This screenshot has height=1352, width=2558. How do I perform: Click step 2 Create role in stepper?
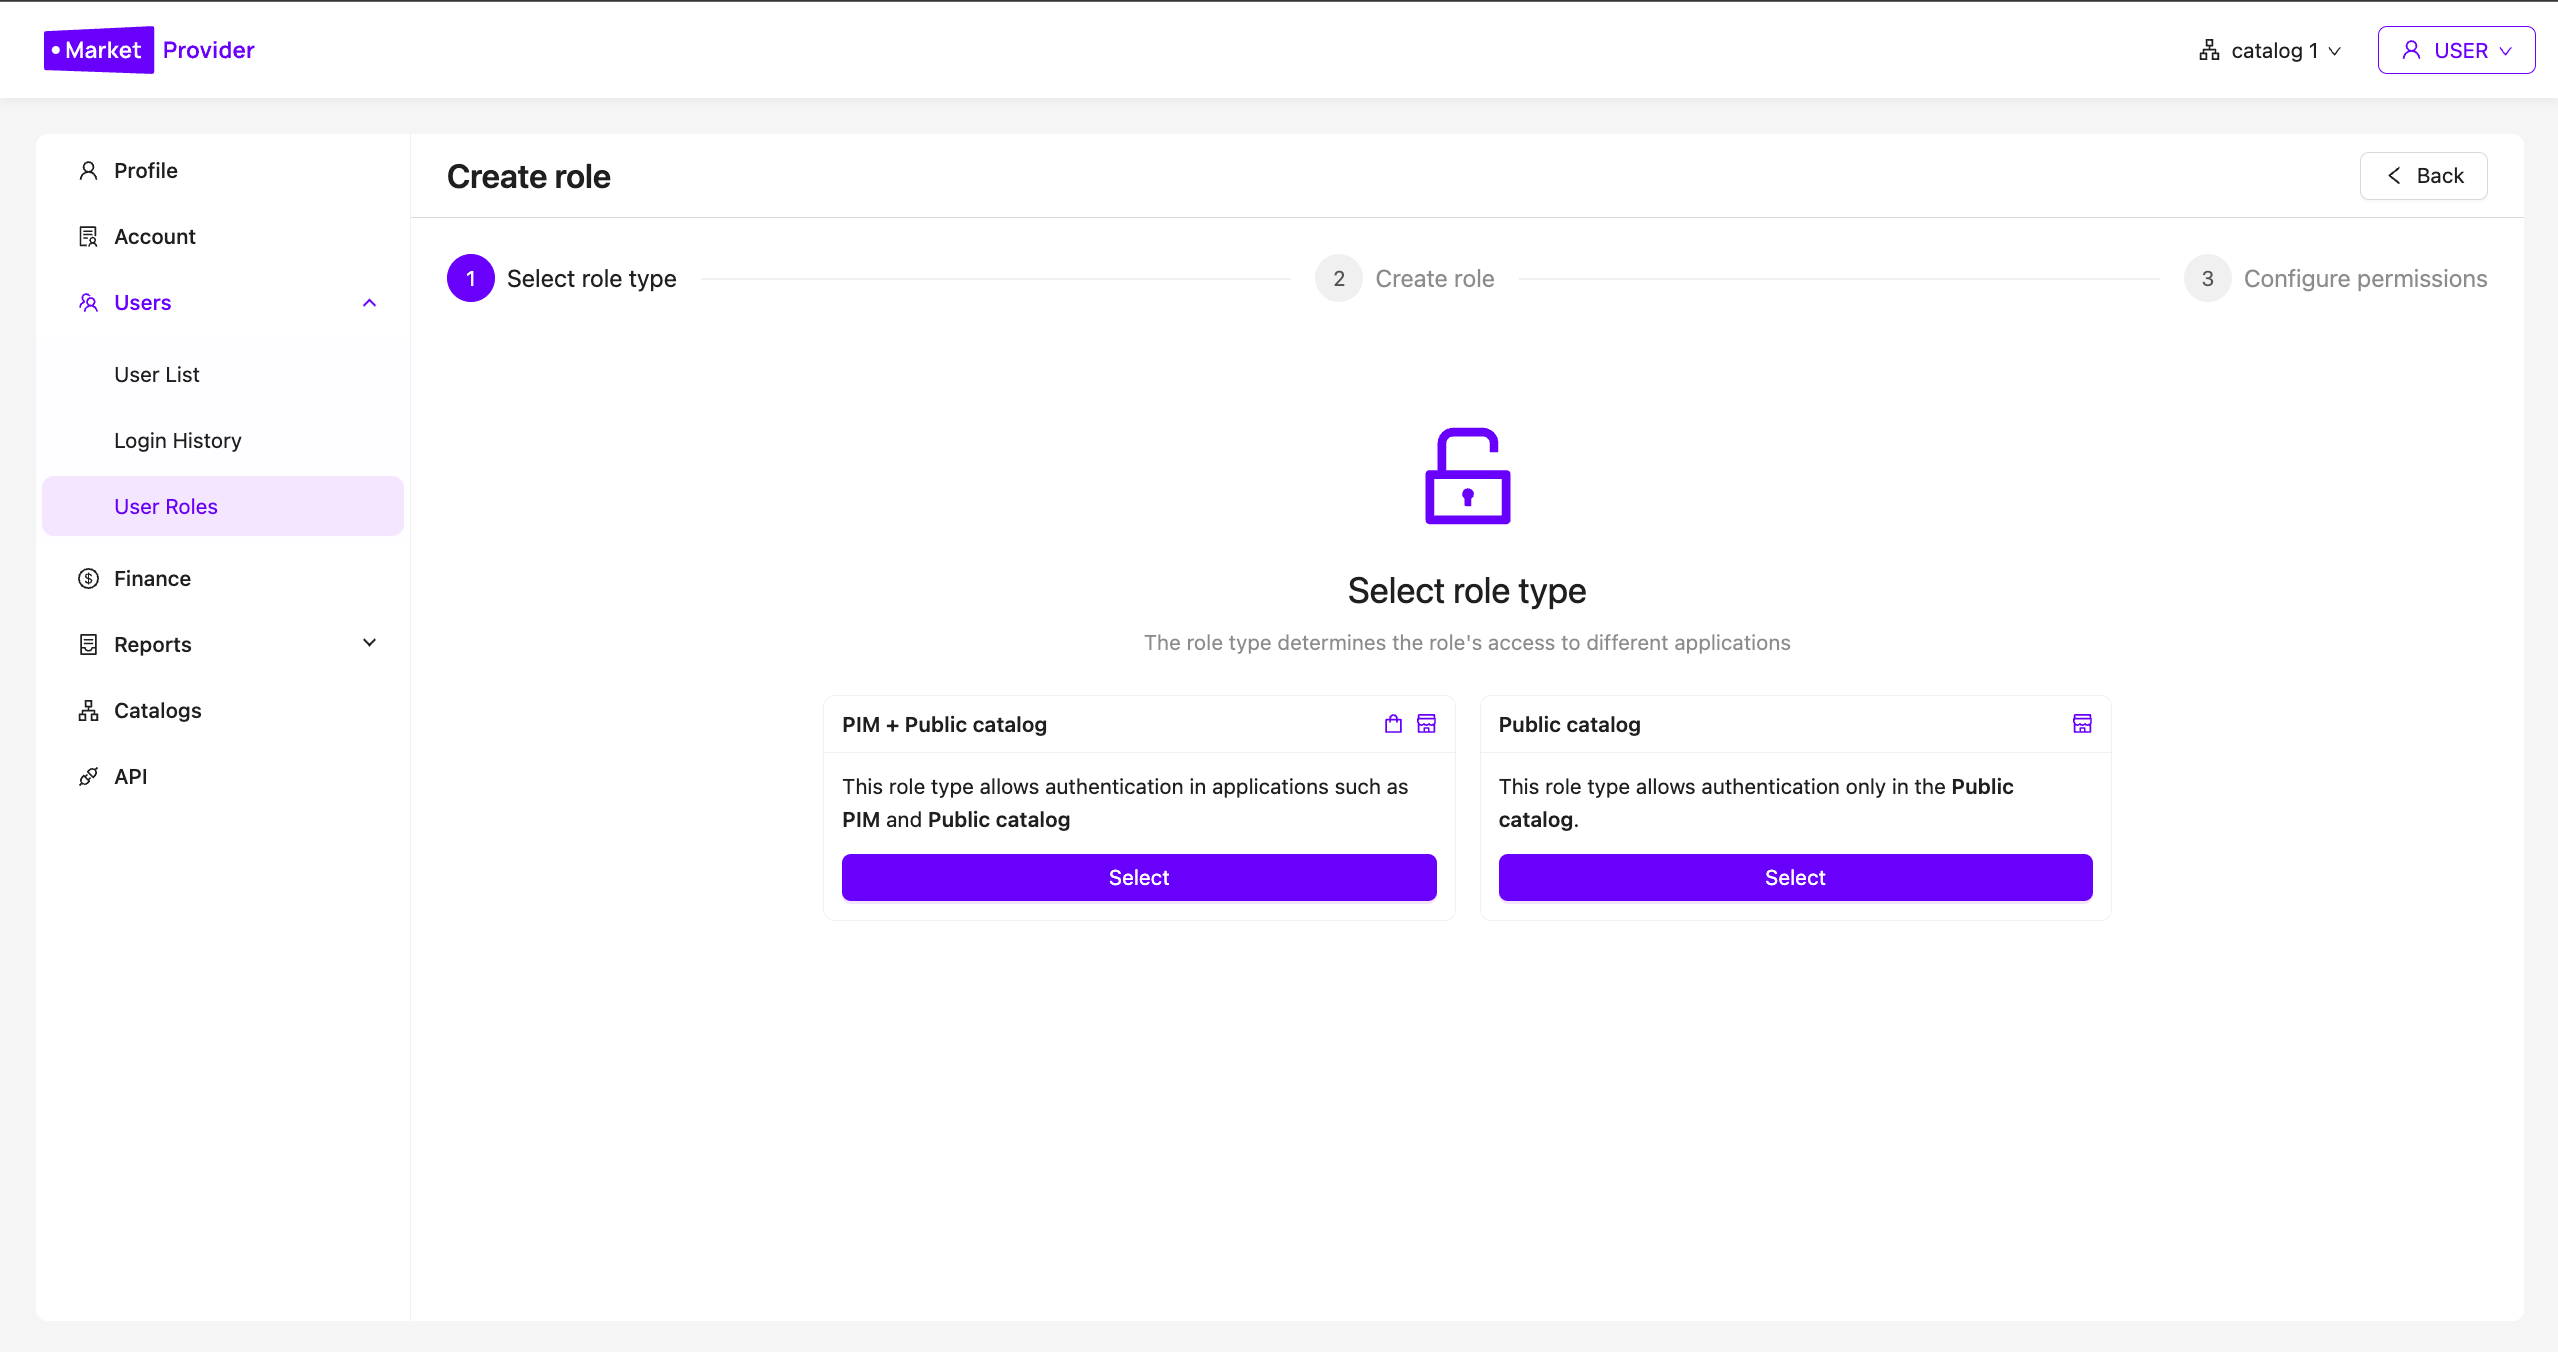point(1404,279)
